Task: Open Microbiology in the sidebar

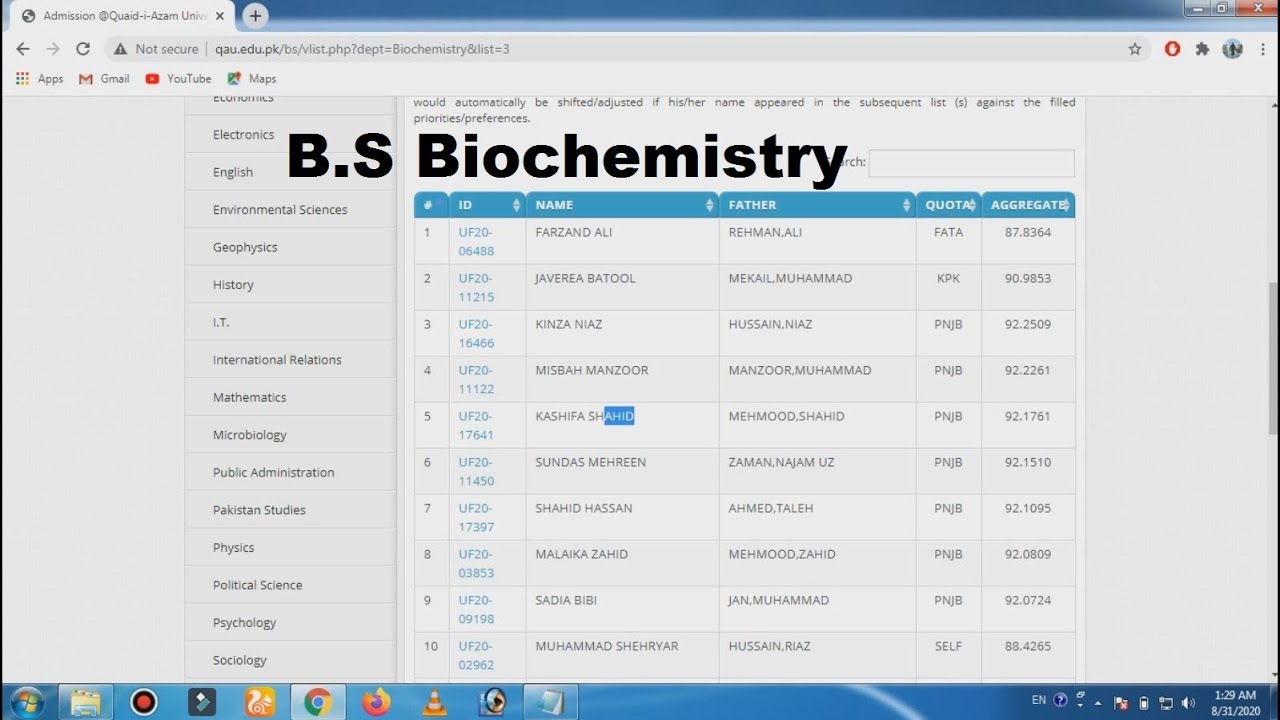Action: [249, 435]
